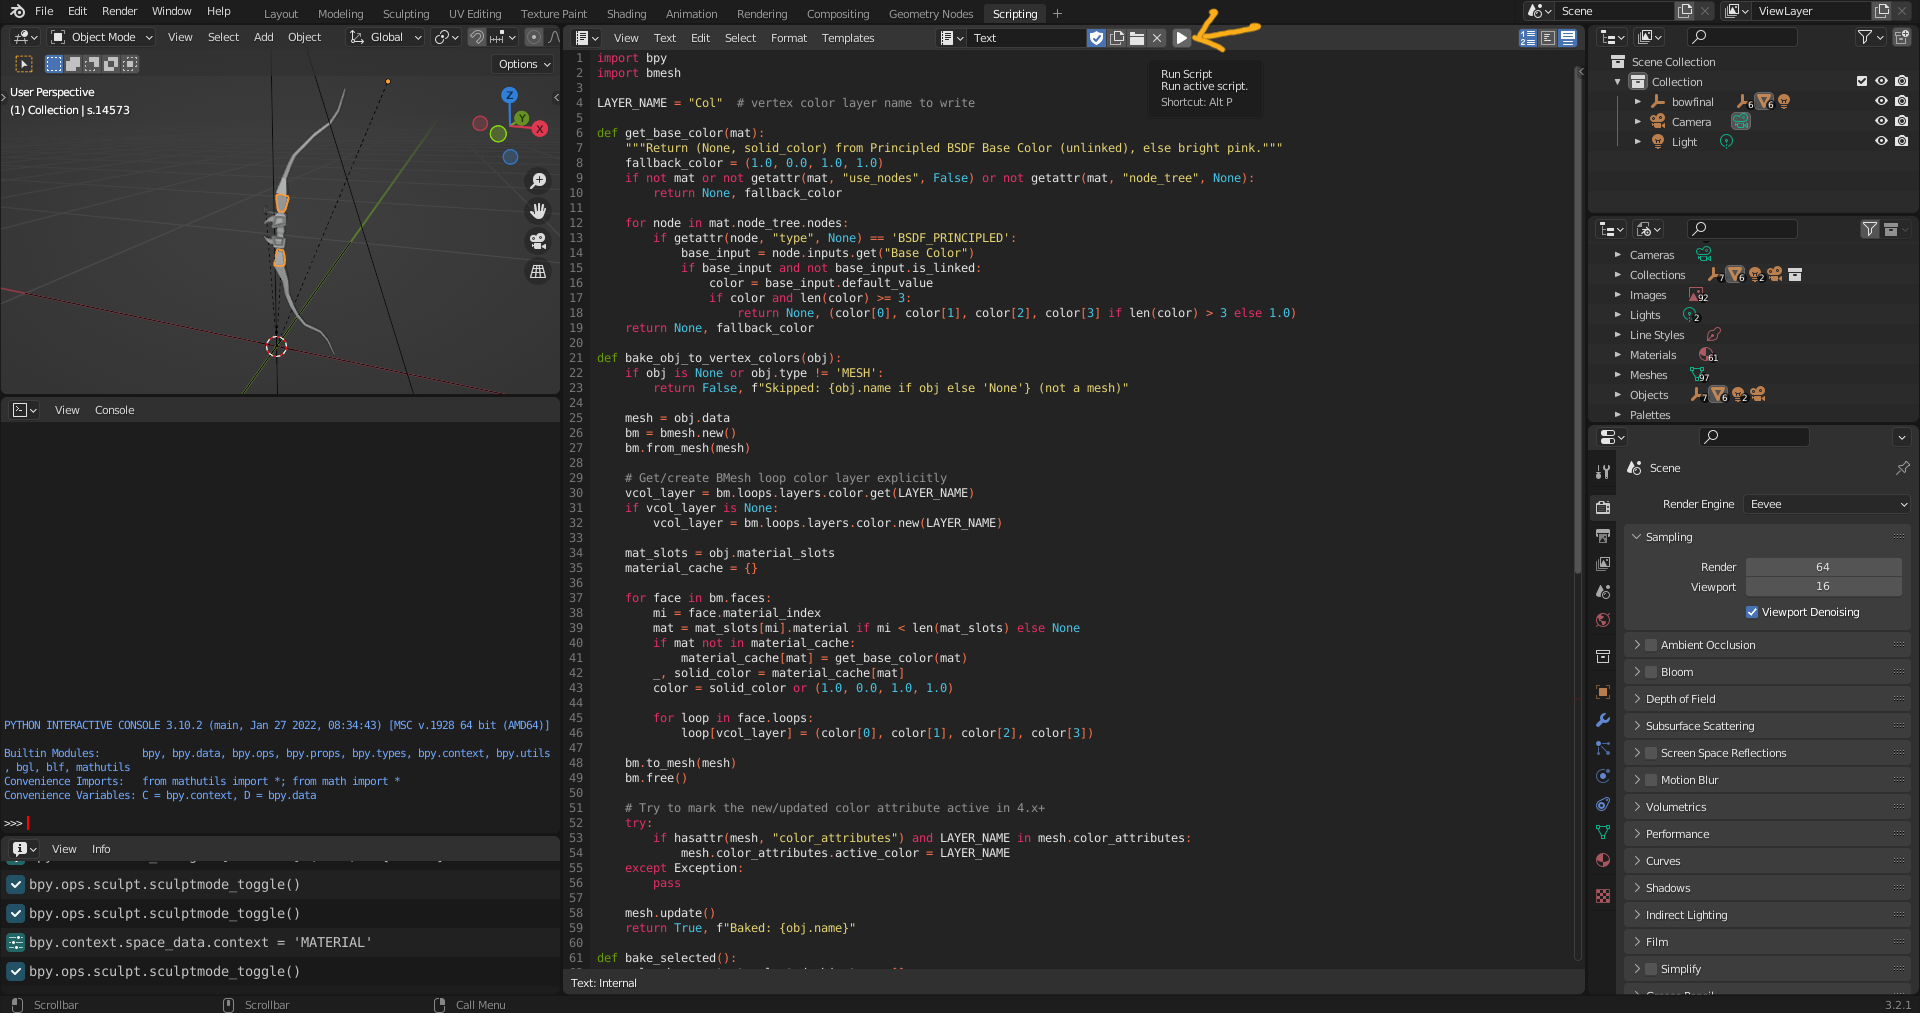Open the Object properties tab
Viewport: 1920px width, 1013px height.
1603,692
